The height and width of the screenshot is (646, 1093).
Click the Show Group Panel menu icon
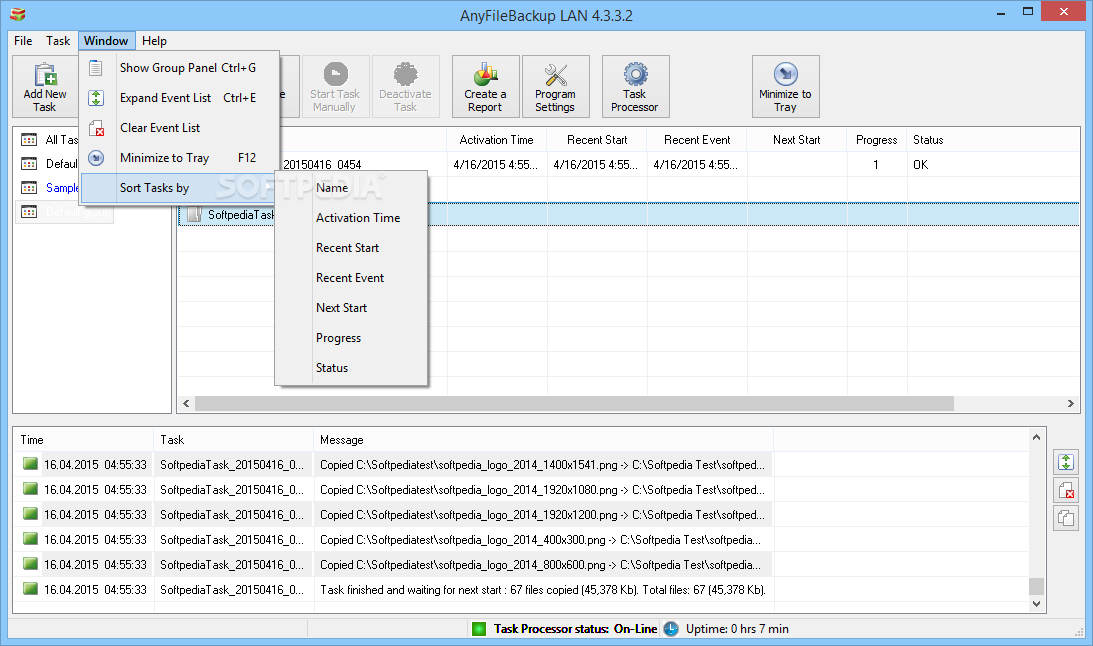pyautogui.click(x=96, y=68)
